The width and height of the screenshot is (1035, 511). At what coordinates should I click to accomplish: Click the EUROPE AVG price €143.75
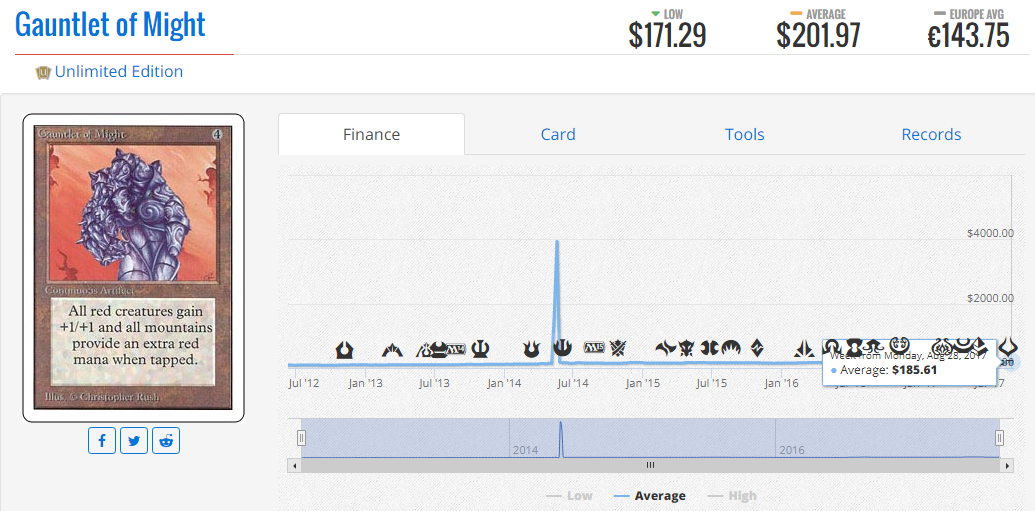(x=968, y=36)
